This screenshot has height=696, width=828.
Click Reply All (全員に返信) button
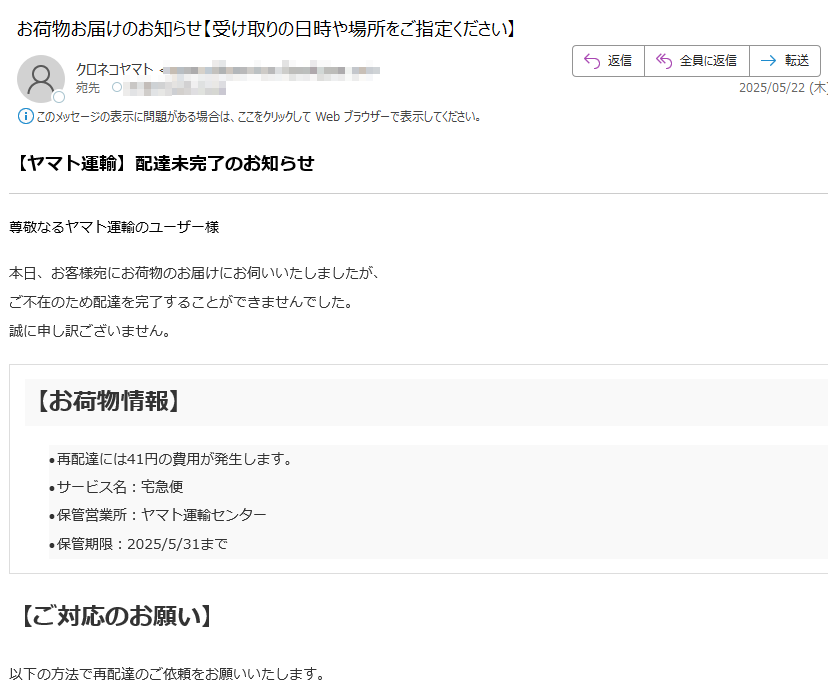click(696, 61)
